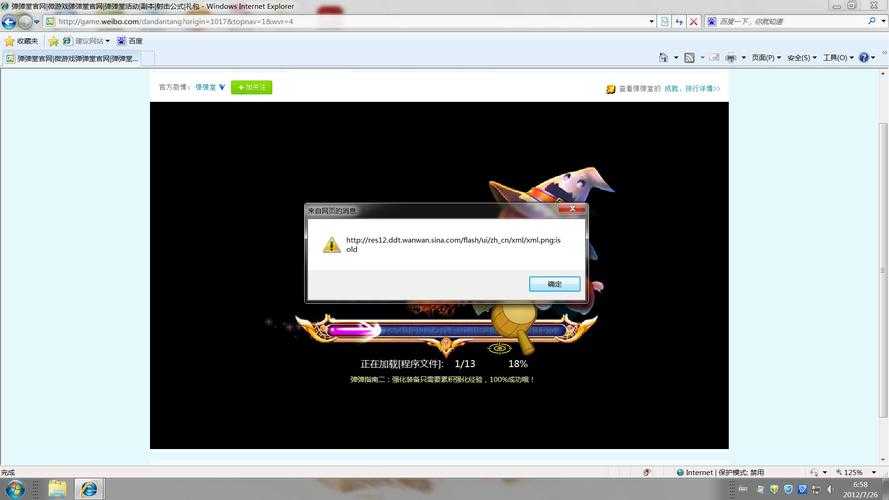Click the blue V verified badge icon
The height and width of the screenshot is (500, 889).
point(222,87)
